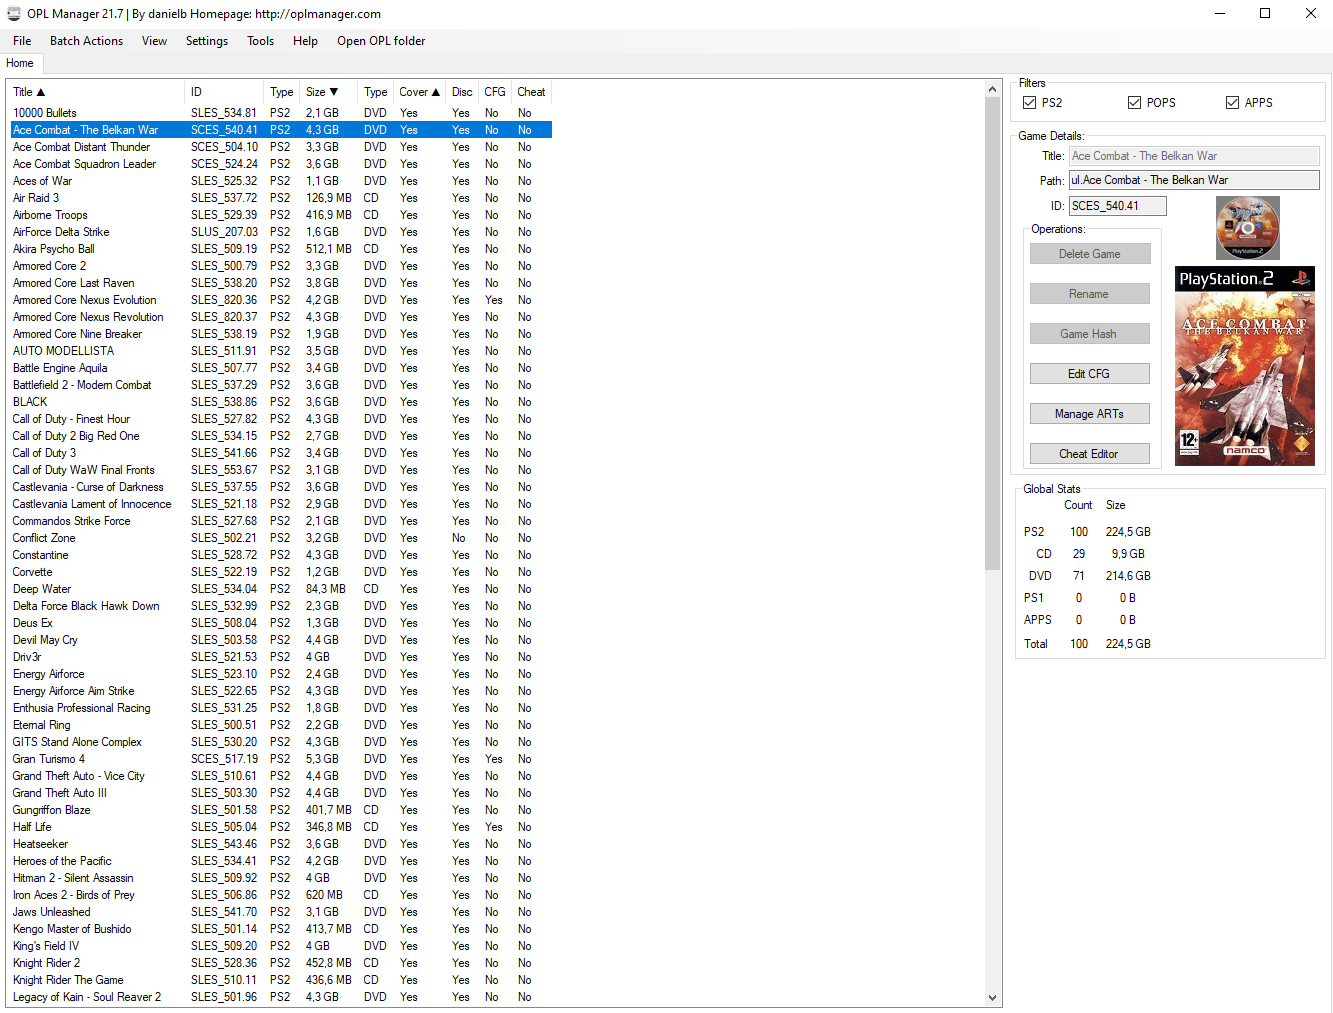This screenshot has width=1333, height=1013.
Task: Select Ace Combat Distant Thunder
Action: [x=281, y=147]
